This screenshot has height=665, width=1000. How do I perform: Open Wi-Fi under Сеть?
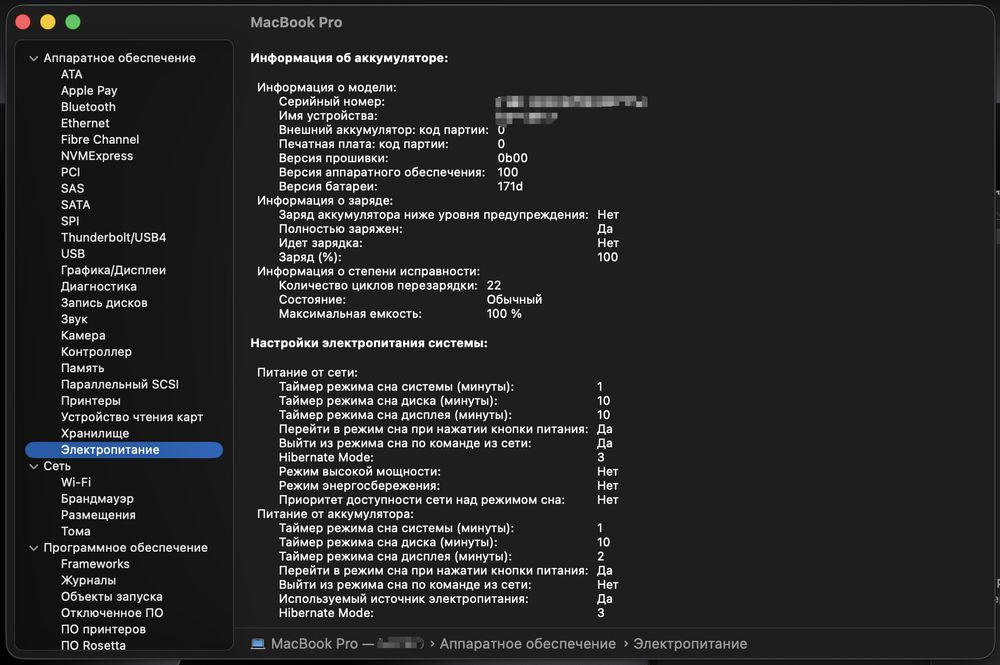[76, 482]
